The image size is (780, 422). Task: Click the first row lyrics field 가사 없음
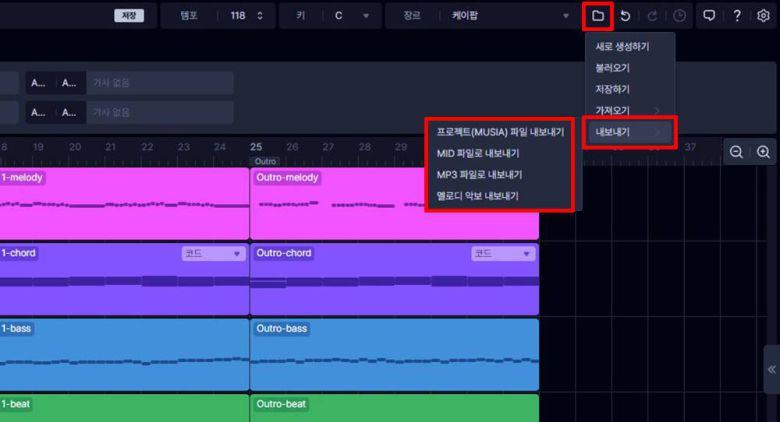(159, 83)
